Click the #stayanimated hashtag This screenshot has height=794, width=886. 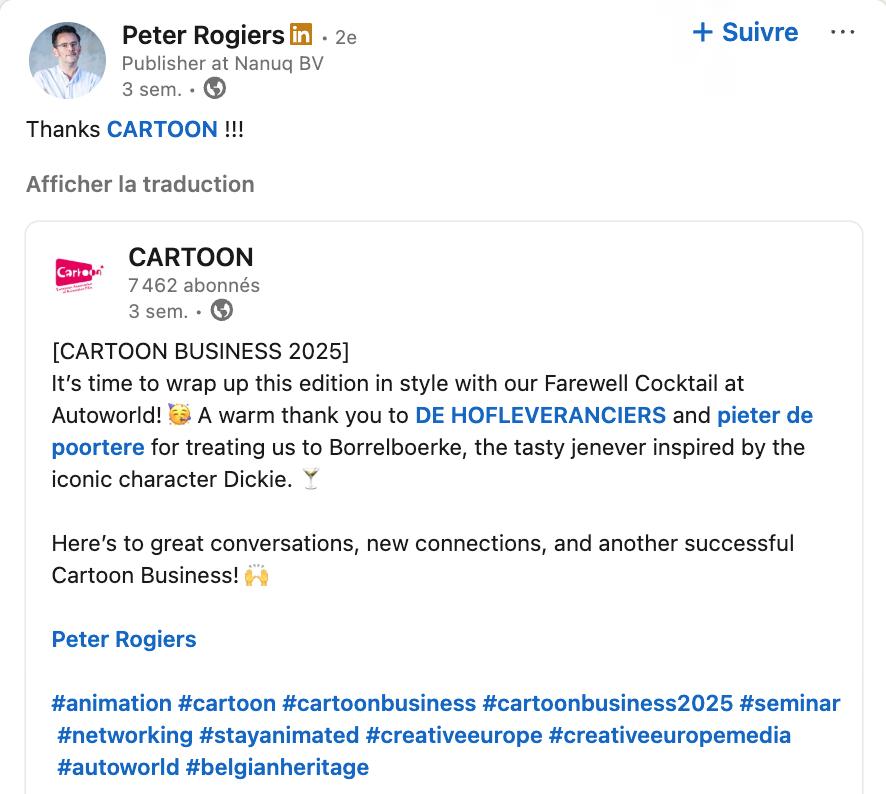pyautogui.click(x=279, y=735)
